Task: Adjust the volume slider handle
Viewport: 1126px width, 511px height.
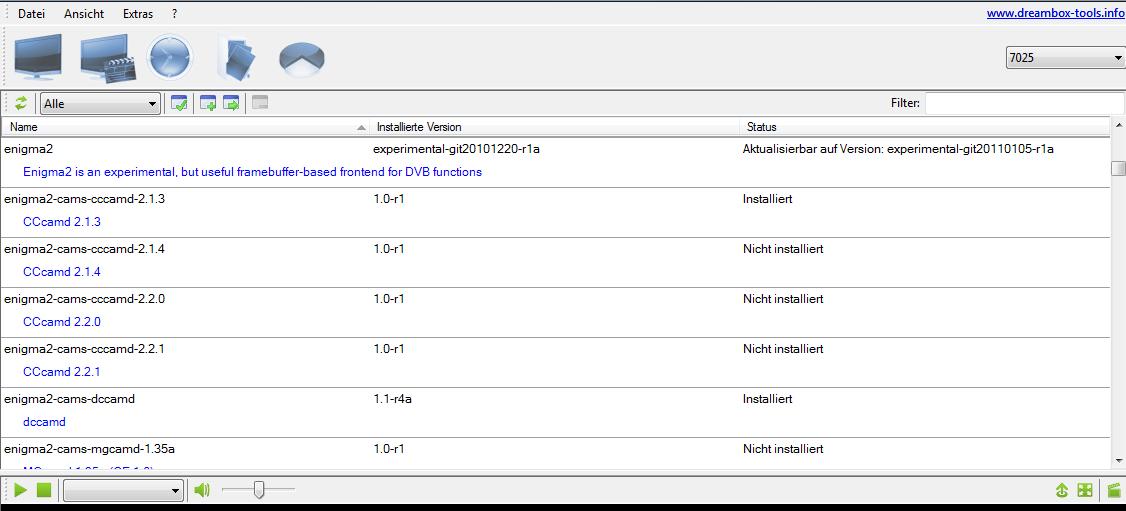Action: [259, 490]
